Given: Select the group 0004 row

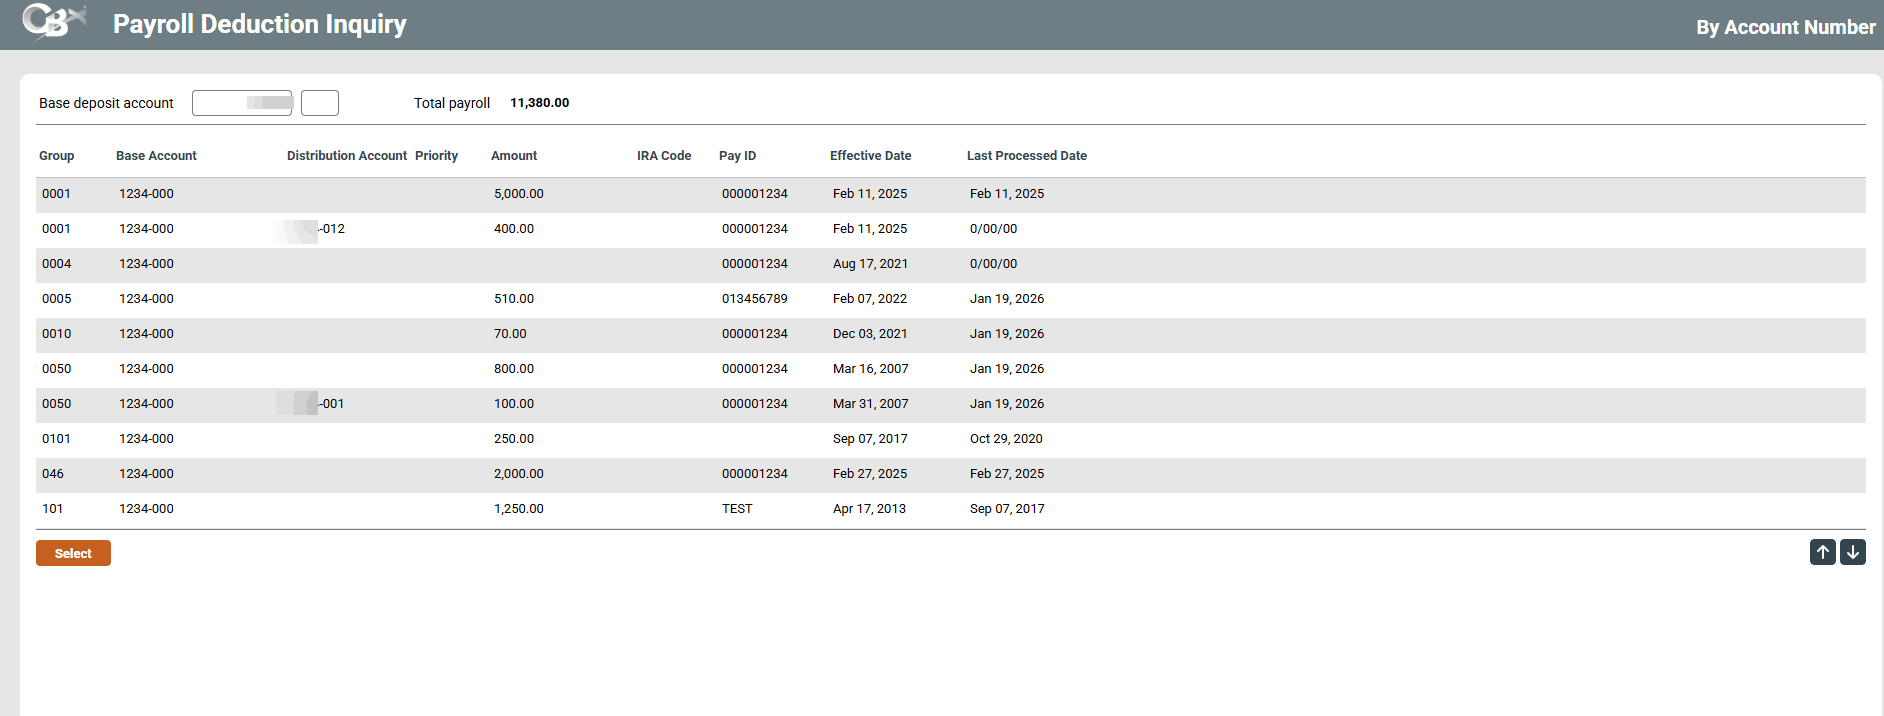Looking at the screenshot, I should [x=57, y=264].
